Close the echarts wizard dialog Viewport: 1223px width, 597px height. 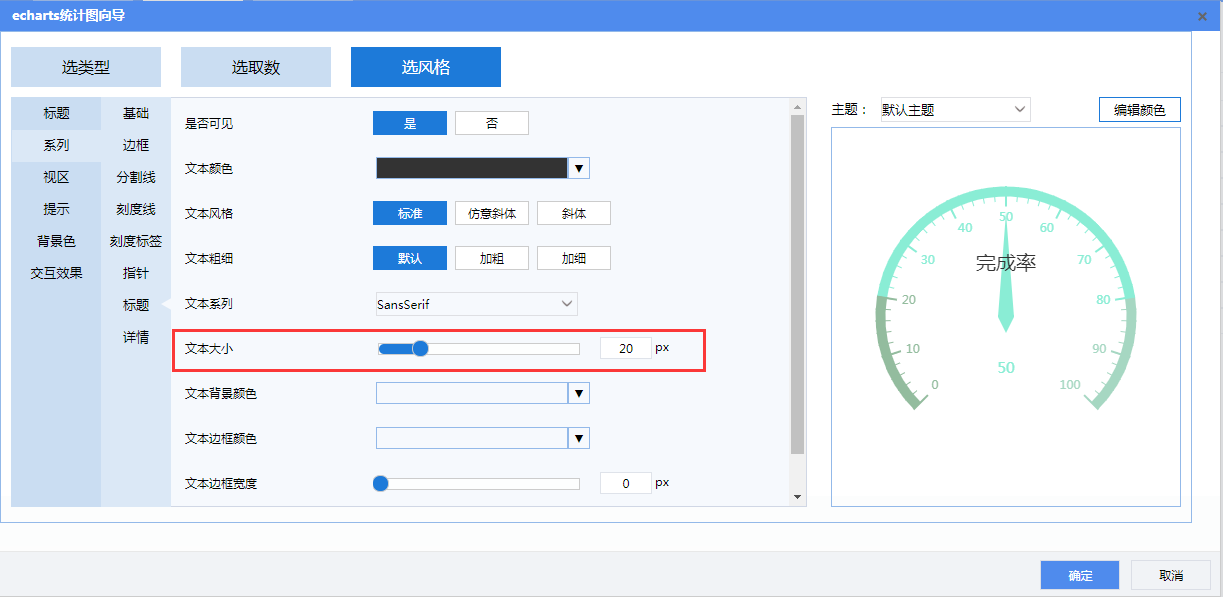[1201, 16]
